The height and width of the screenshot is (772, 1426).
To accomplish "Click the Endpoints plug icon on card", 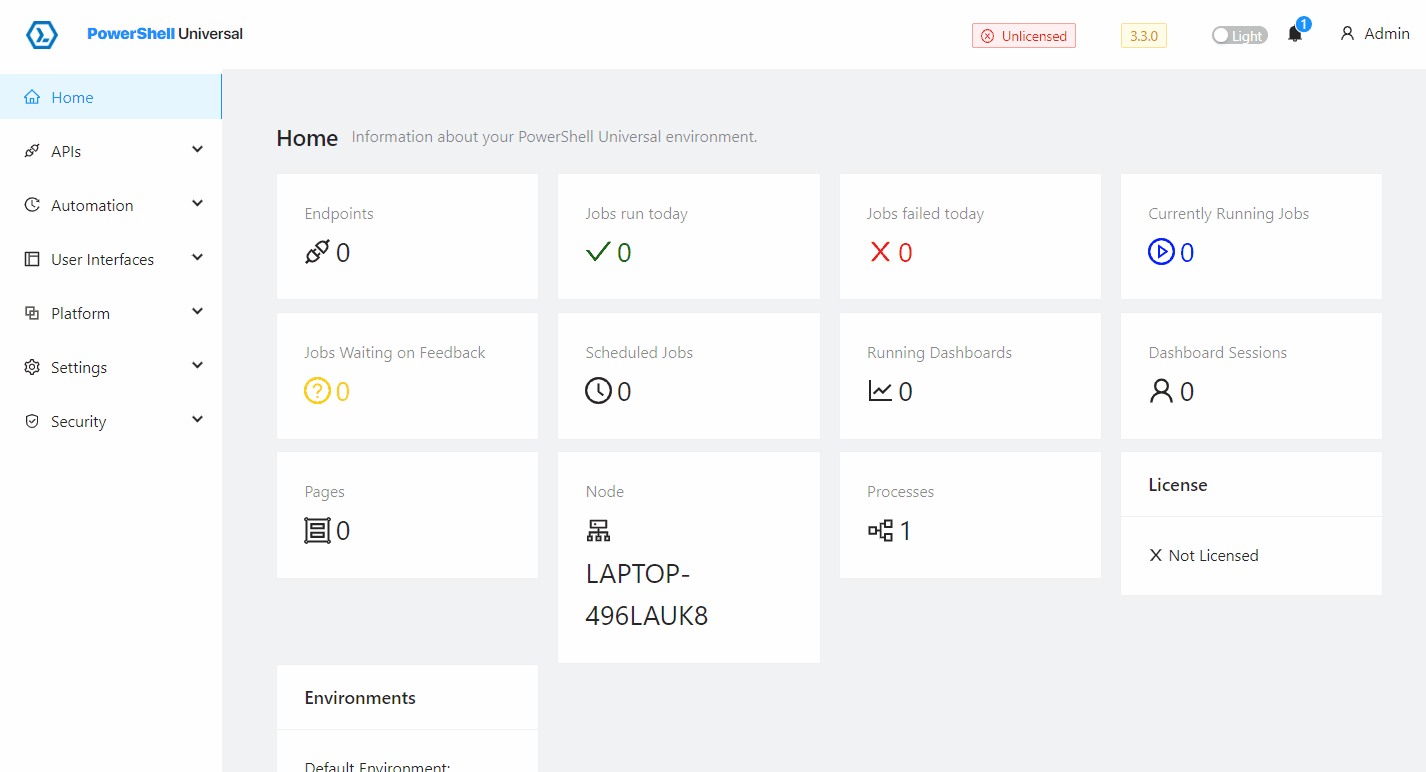I will click(x=317, y=253).
